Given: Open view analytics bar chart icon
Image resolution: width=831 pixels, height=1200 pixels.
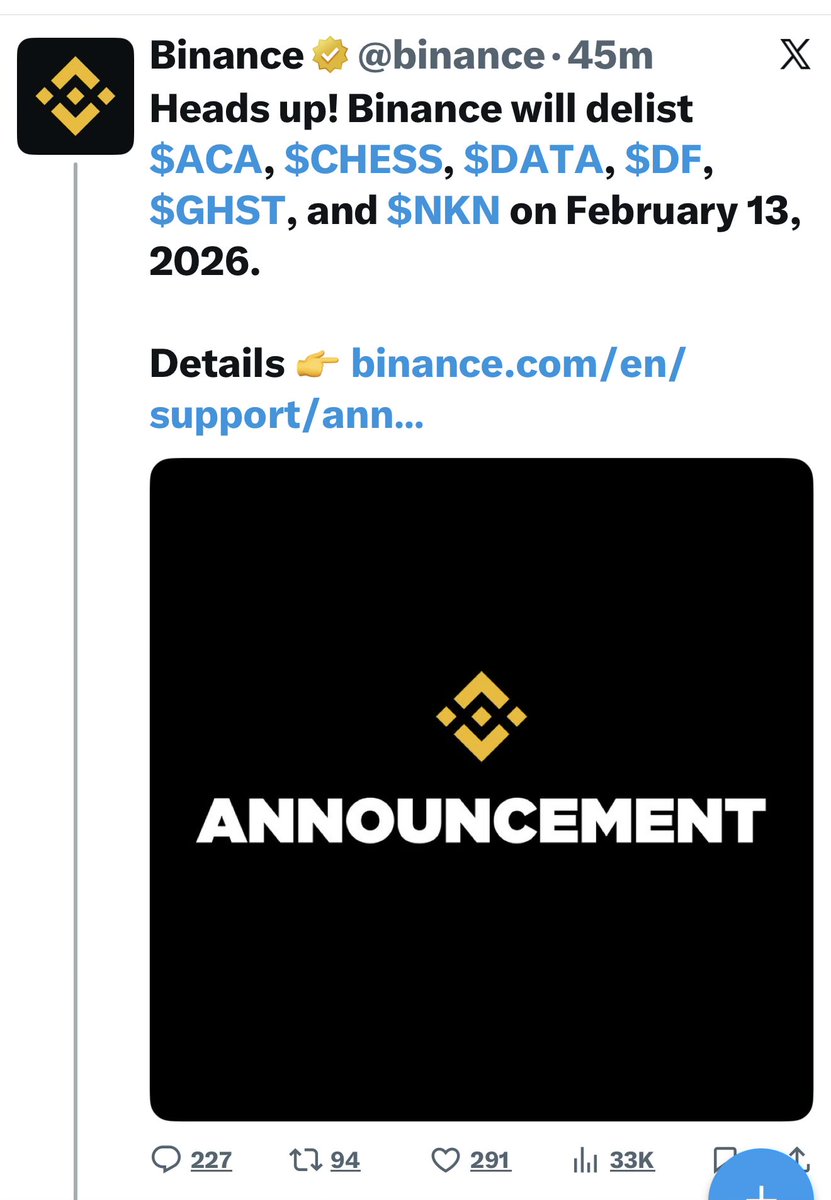Looking at the screenshot, I should tap(585, 1159).
